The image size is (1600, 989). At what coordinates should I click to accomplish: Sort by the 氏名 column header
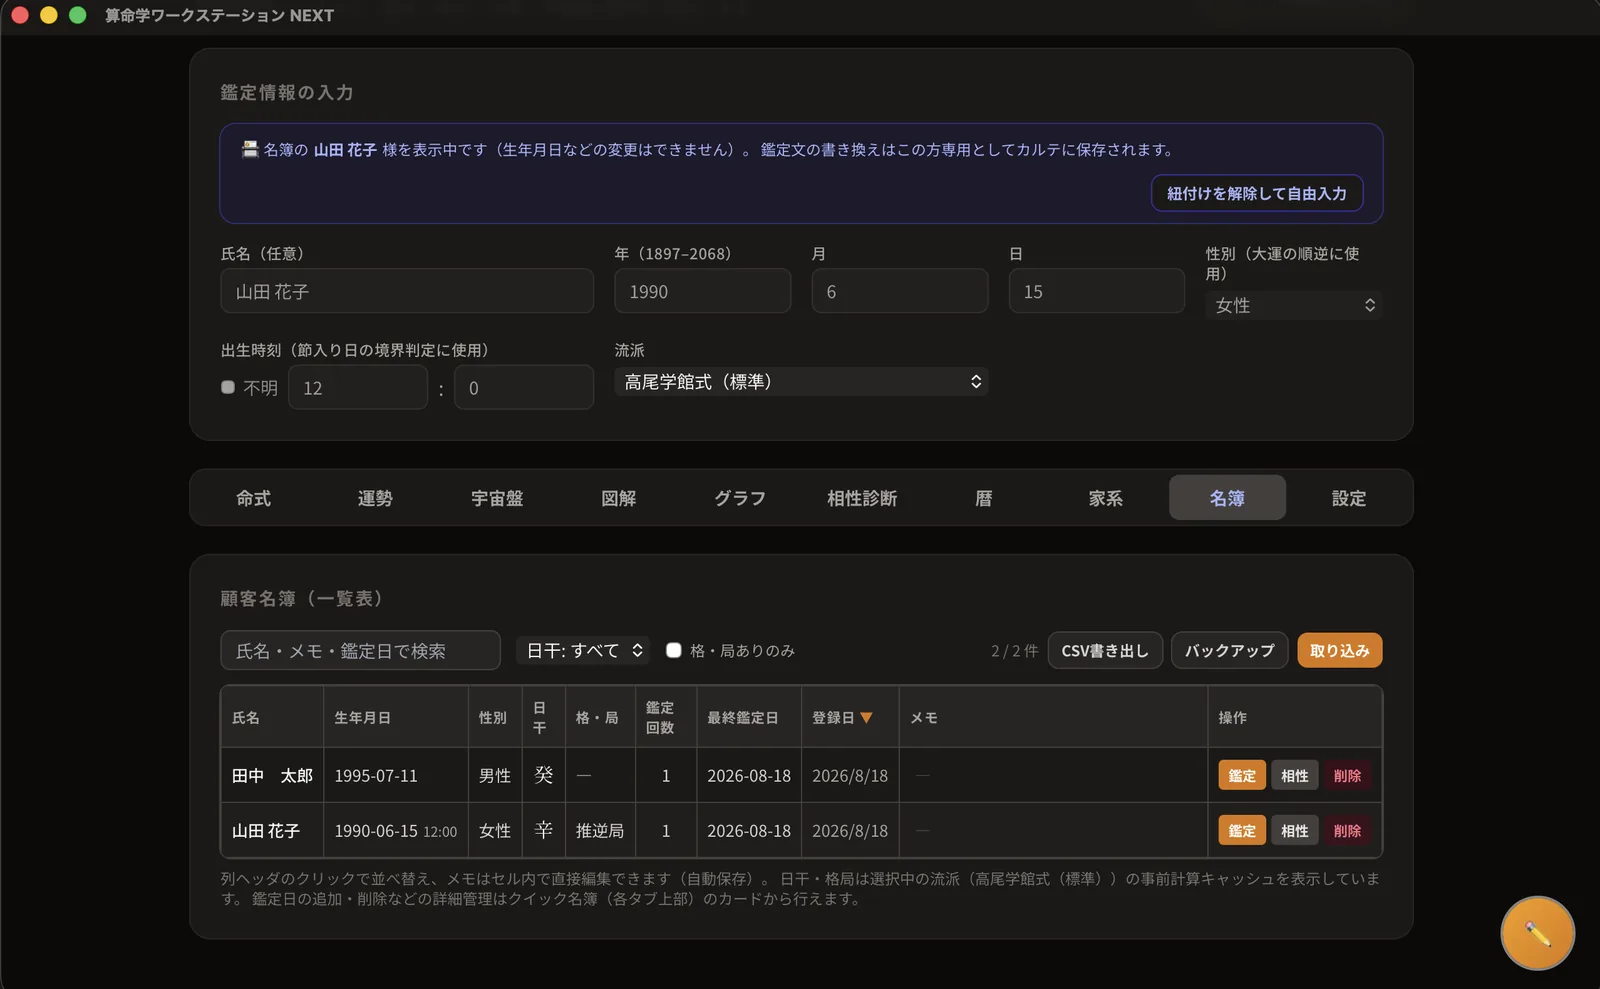[272, 717]
